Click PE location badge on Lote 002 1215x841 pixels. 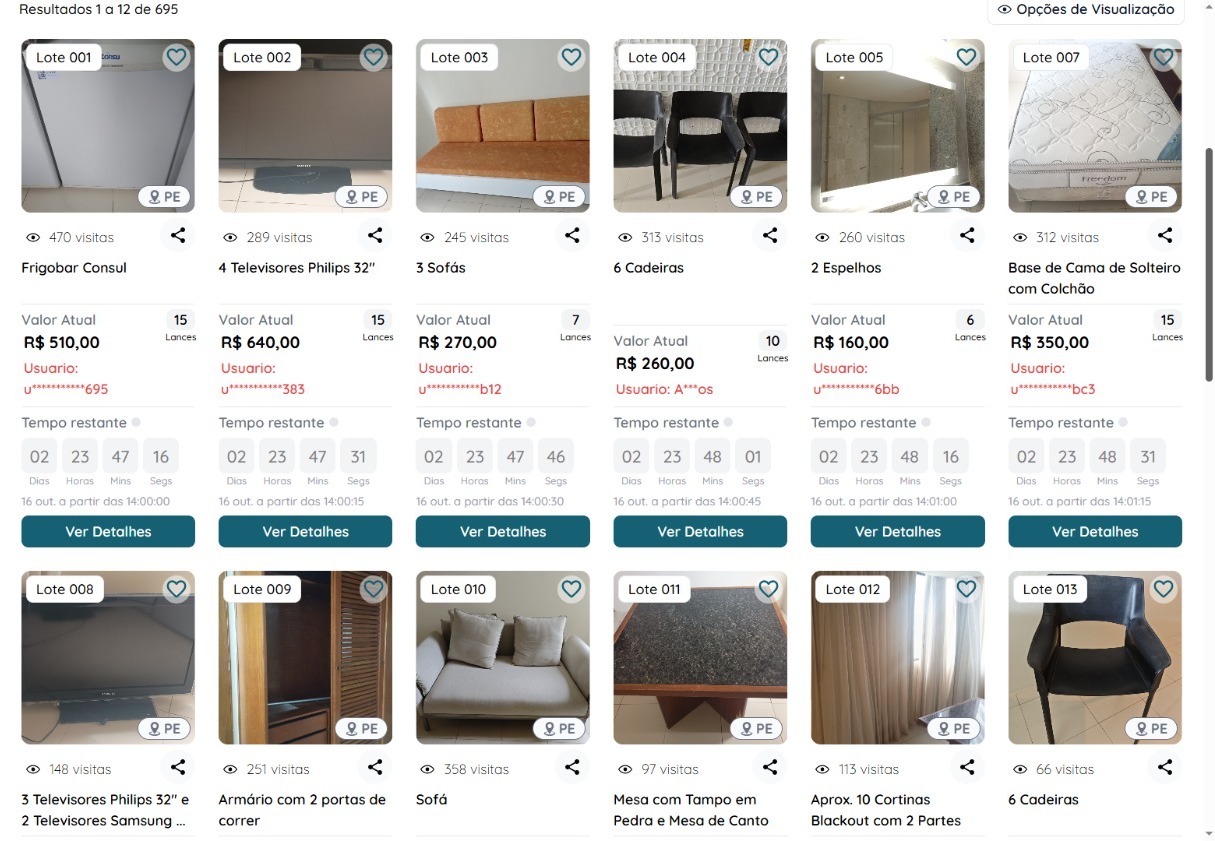(361, 197)
